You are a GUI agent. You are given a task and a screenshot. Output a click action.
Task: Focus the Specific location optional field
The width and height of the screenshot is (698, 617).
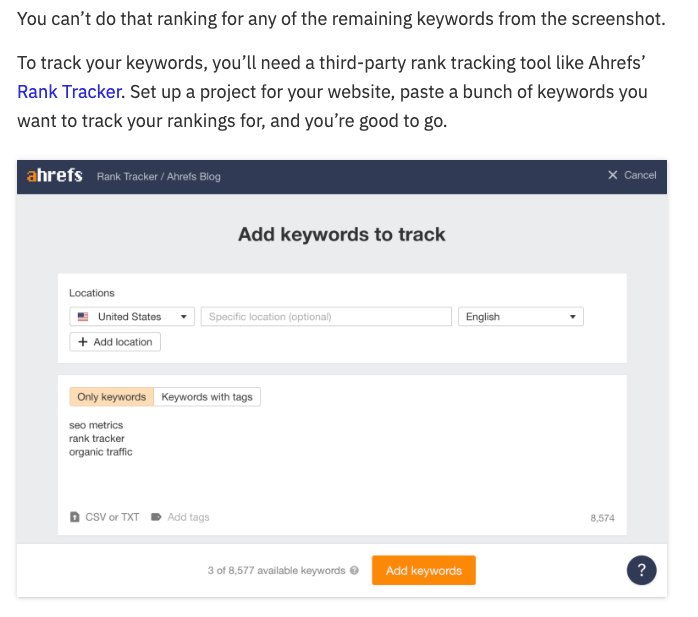(x=326, y=317)
